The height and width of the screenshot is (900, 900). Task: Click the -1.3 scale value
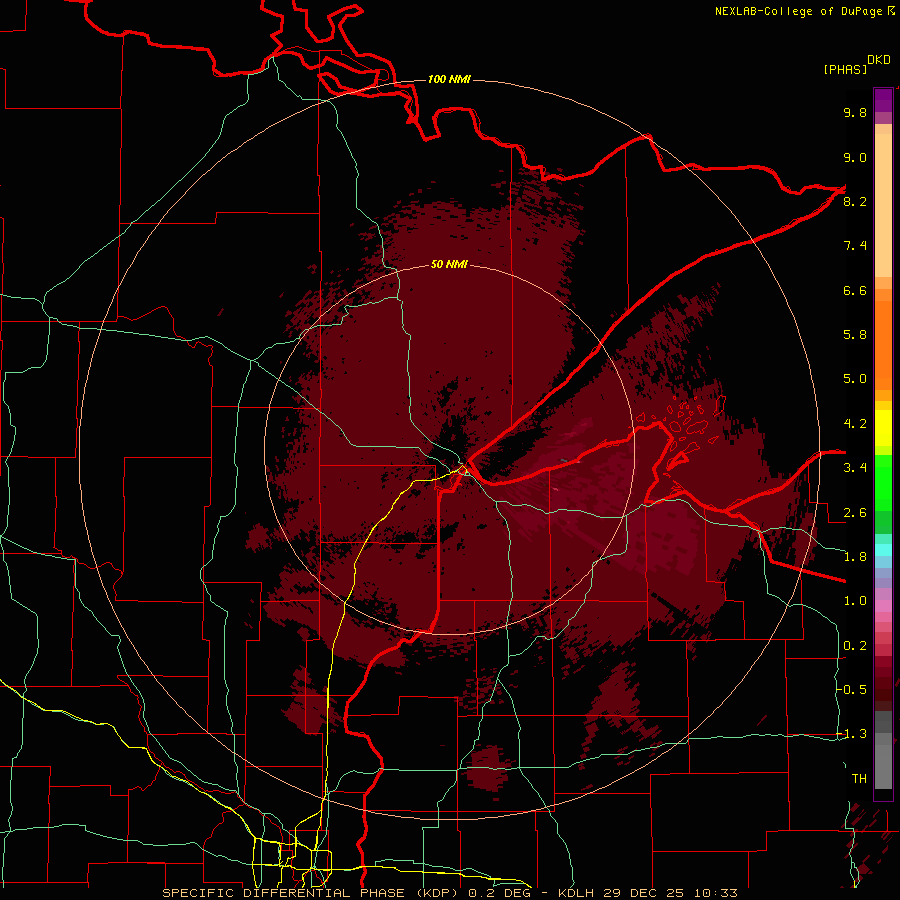coord(851,734)
